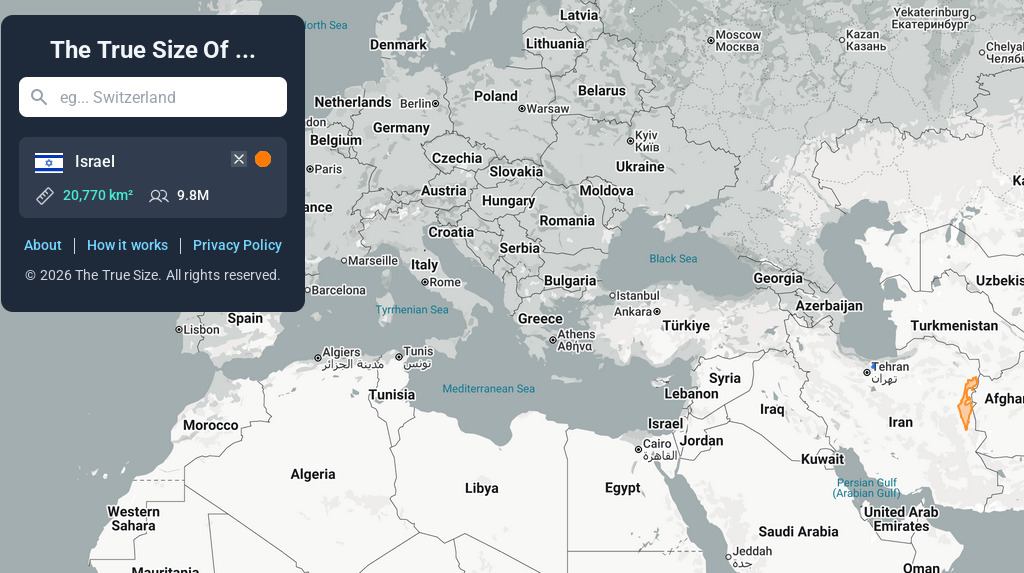Viewport: 1024px width, 573px height.
Task: Click the Tunis city marker
Action: 398,357
